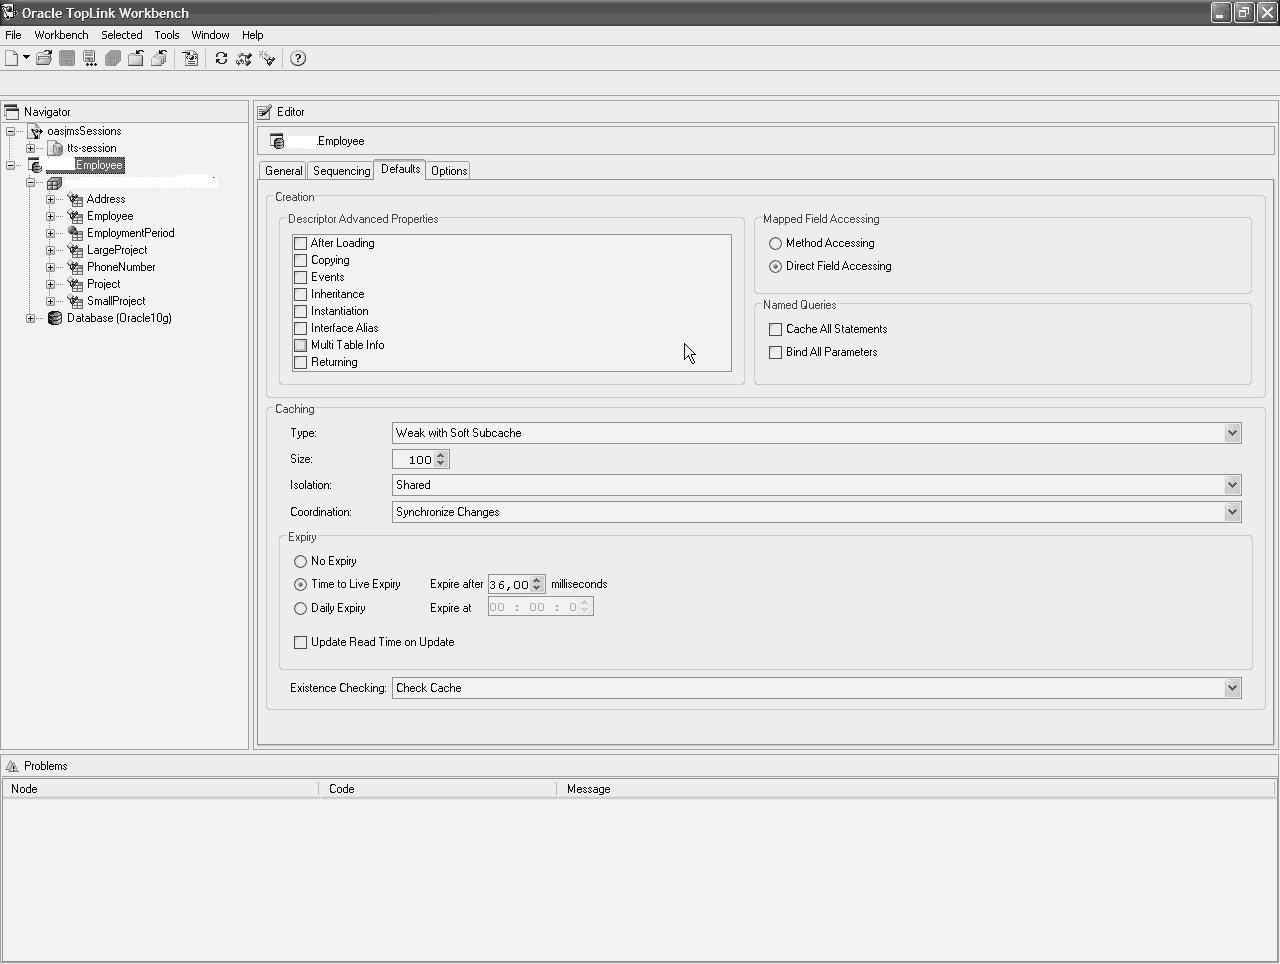Image resolution: width=1280 pixels, height=964 pixels.
Task: Click the Close All toolbar icon with stacked folders
Action: pos(159,58)
